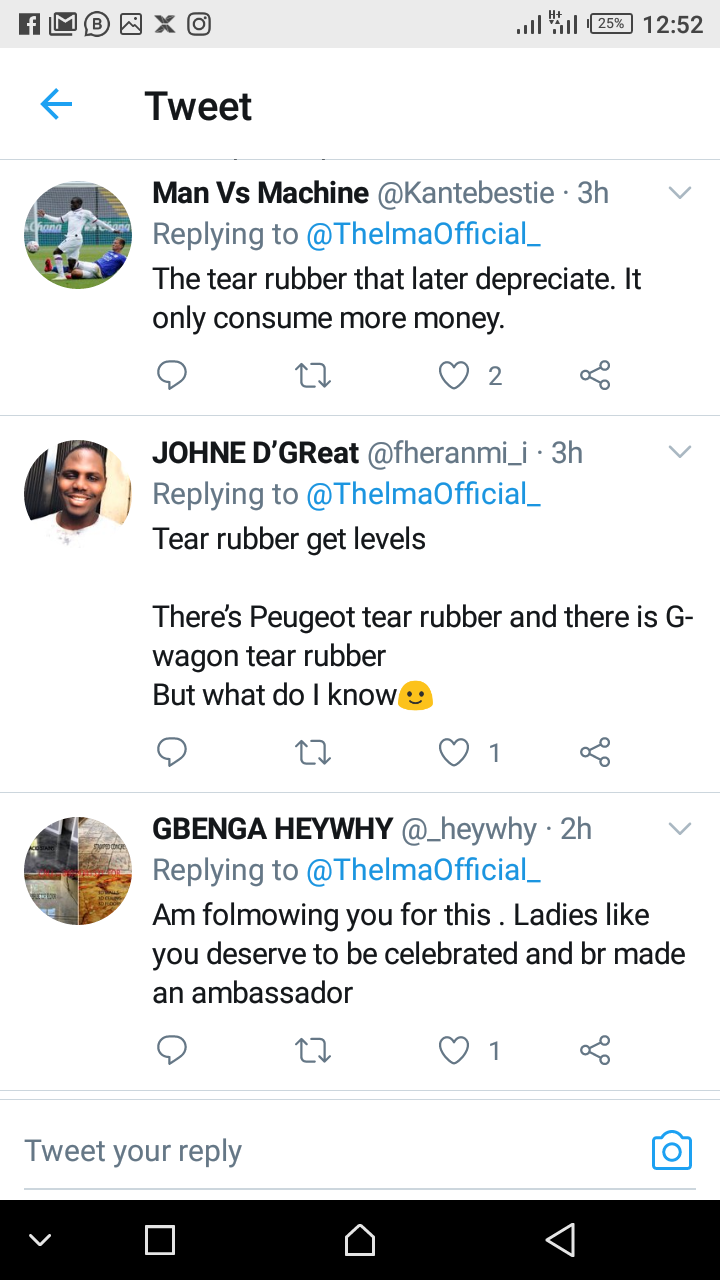Retweet JOHNE D'GReat's tweet
Viewport: 720px width, 1280px height.
(313, 752)
